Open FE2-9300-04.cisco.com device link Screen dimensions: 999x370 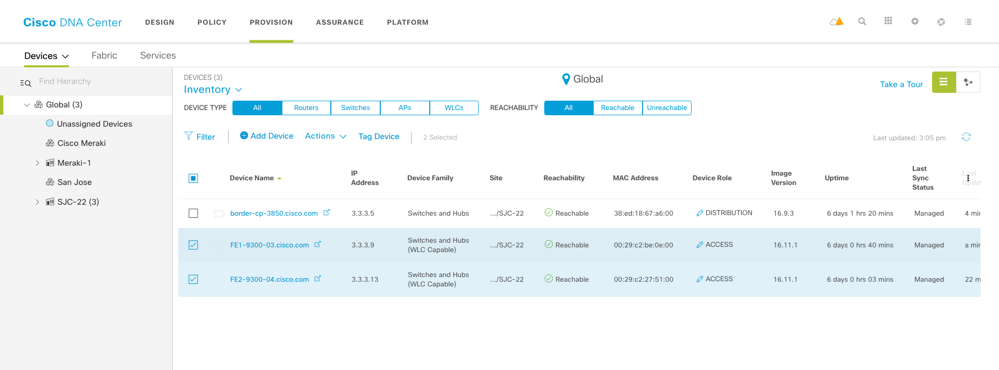pyautogui.click(x=270, y=279)
